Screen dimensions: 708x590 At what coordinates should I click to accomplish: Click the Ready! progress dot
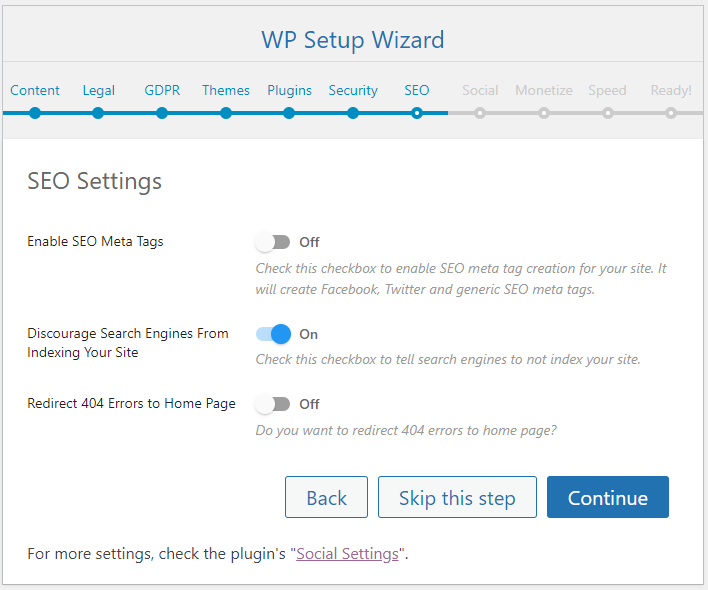coord(671,113)
